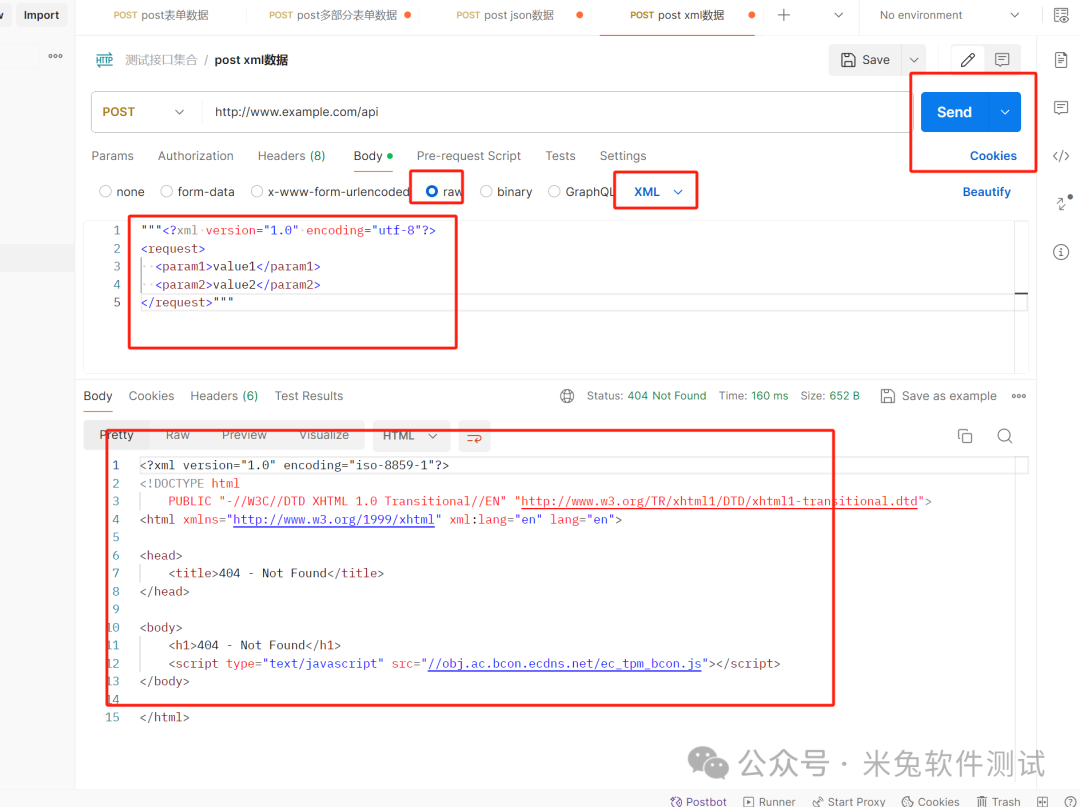Open the Tests tab
1080x807 pixels.
(x=560, y=156)
